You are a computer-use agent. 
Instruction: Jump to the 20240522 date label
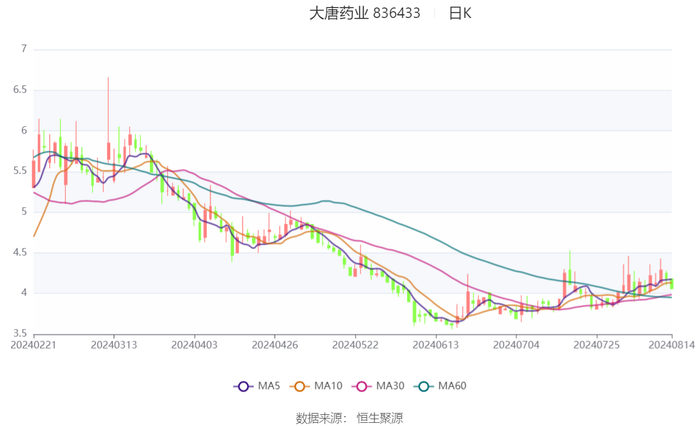tap(353, 344)
